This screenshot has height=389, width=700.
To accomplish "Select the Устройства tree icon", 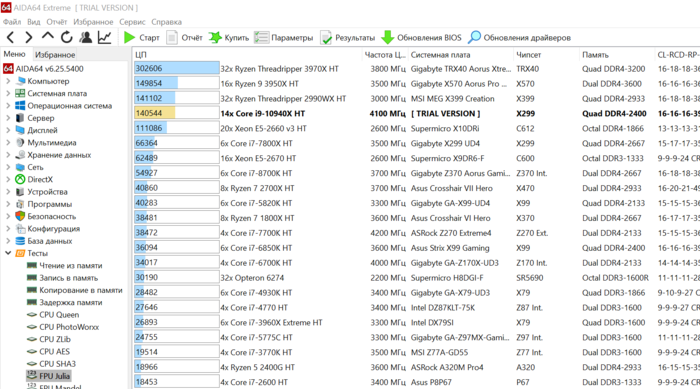I will [x=20, y=192].
